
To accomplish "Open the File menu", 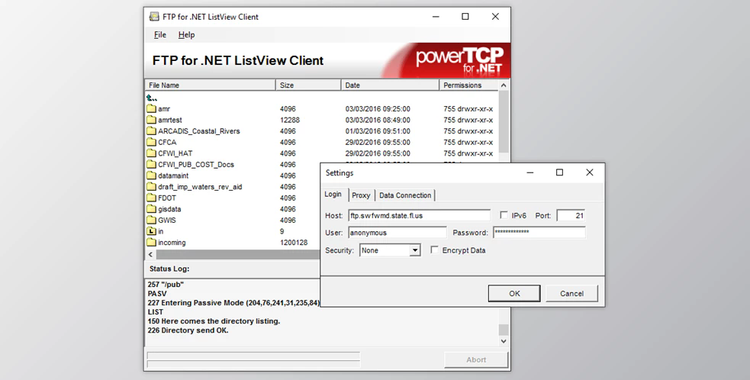I will pos(160,35).
